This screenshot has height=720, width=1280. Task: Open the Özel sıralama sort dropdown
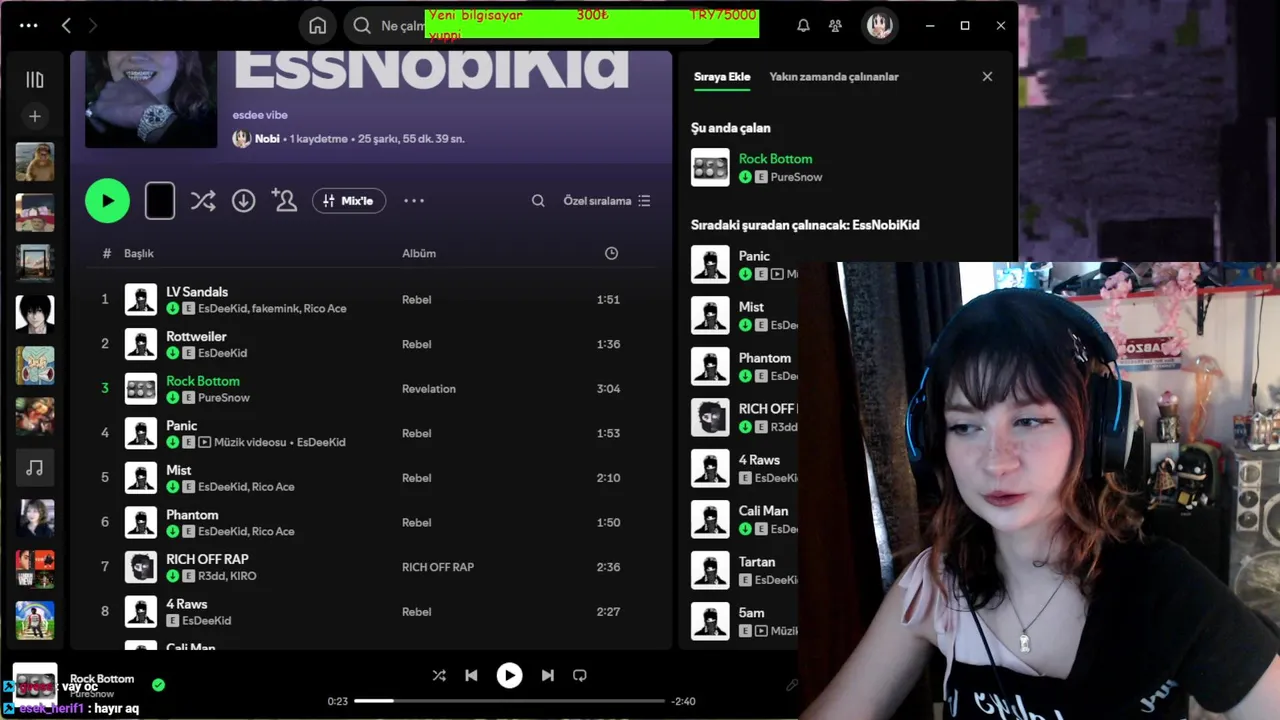(607, 201)
